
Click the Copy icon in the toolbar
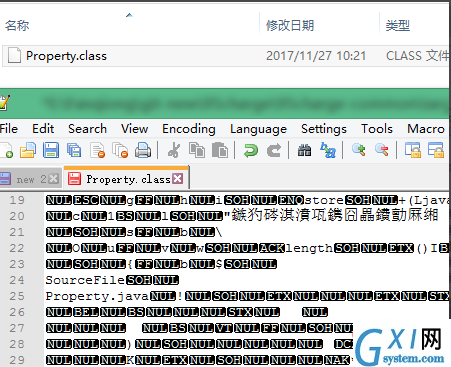pos(197,150)
